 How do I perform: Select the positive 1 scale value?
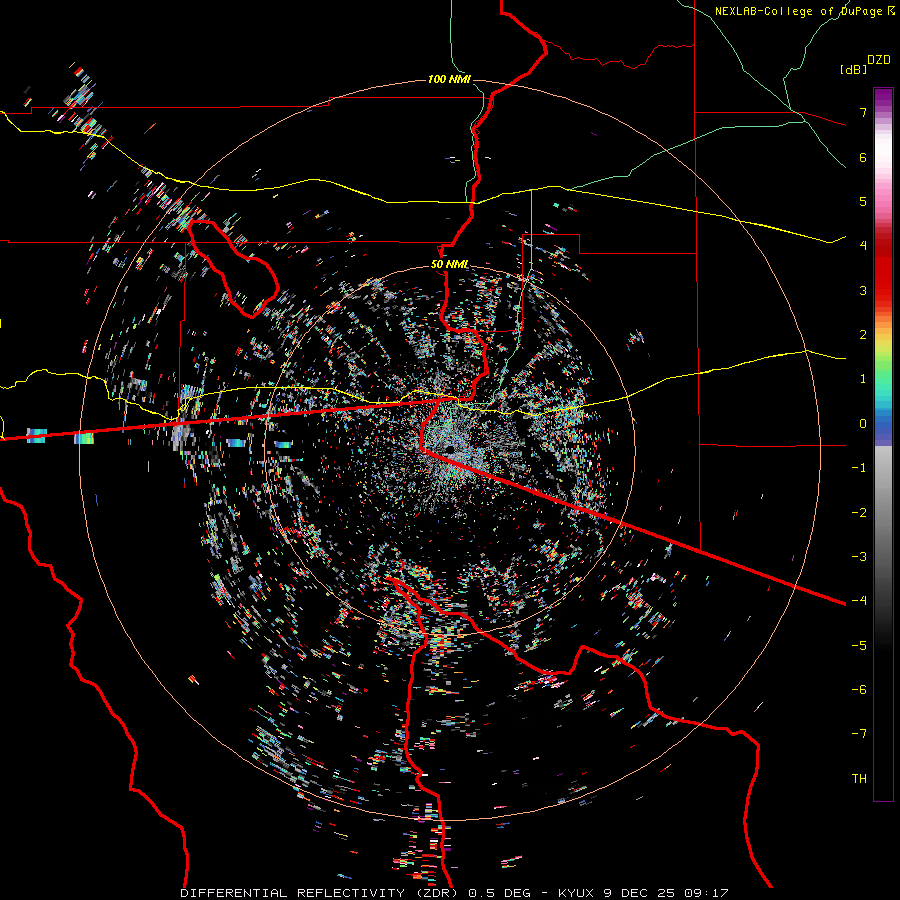[863, 379]
